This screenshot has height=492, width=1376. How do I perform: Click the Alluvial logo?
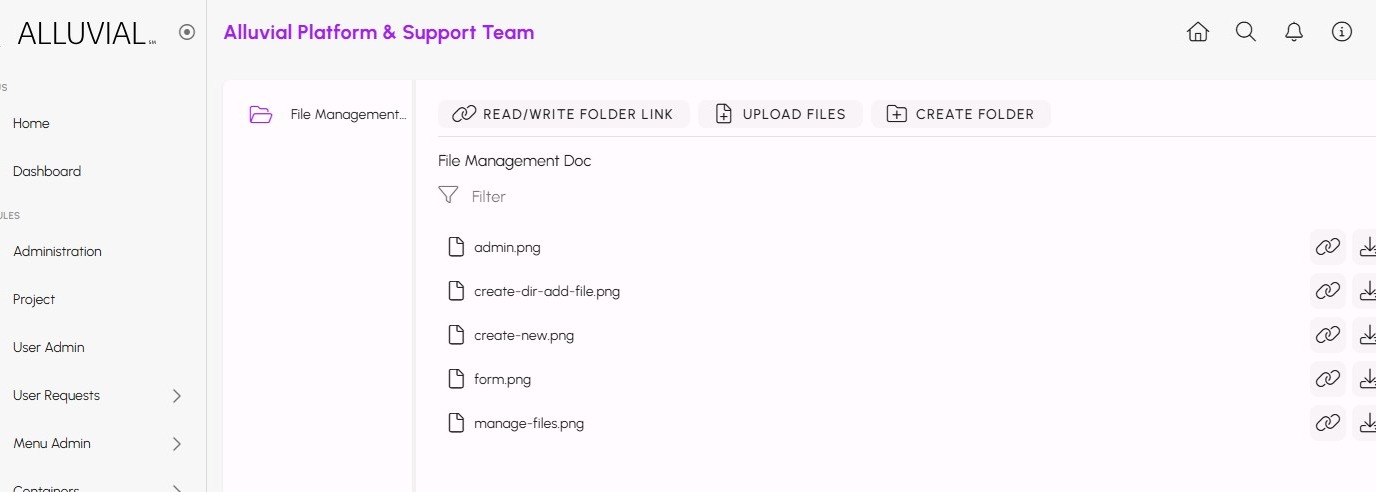pos(86,33)
